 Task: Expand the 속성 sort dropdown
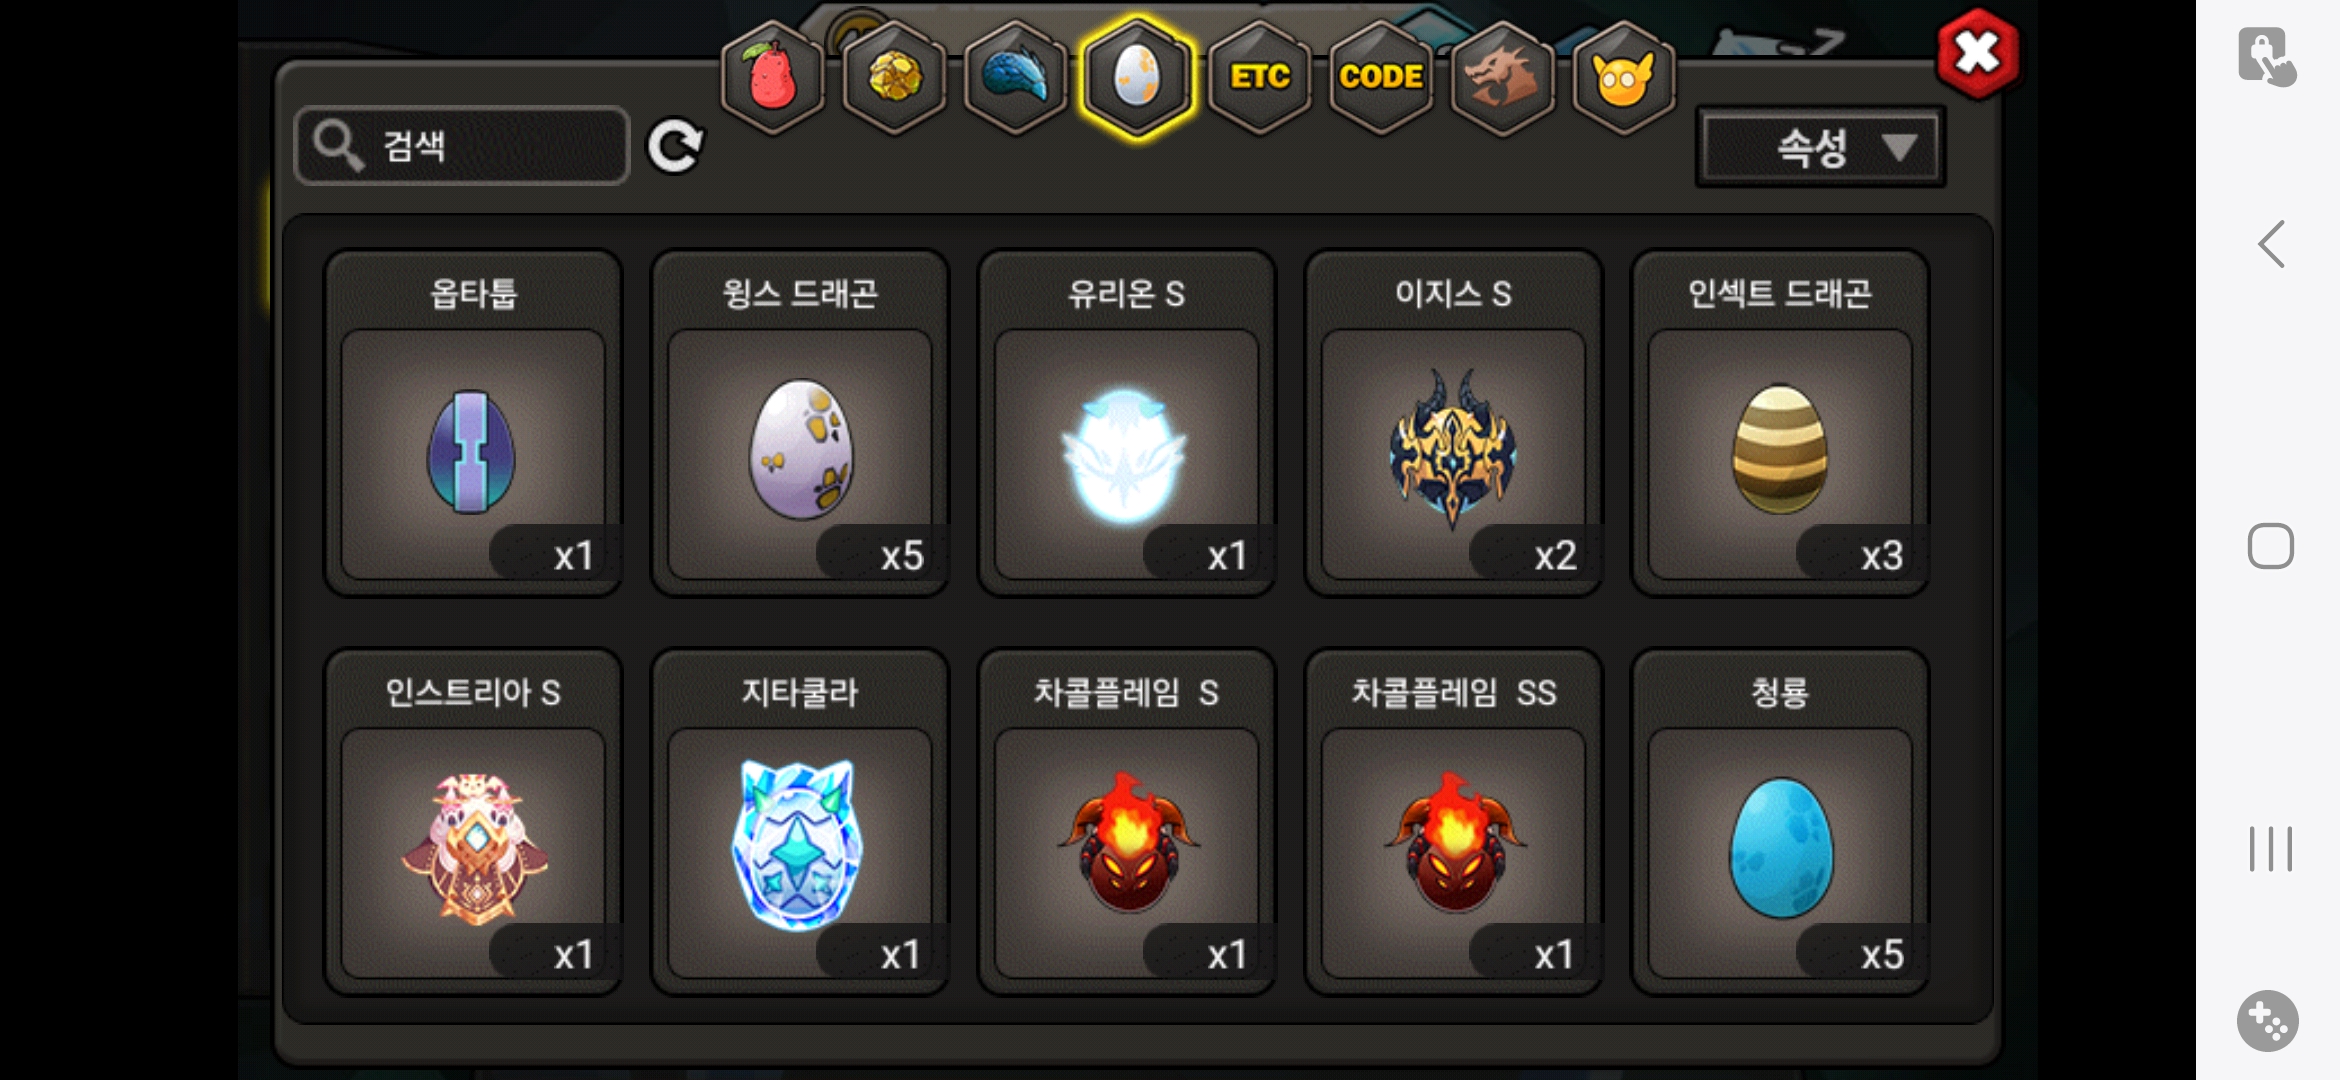(1821, 148)
